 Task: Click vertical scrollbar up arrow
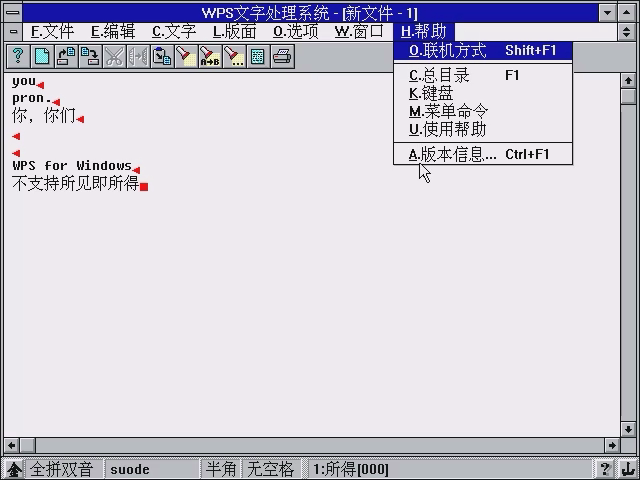tap(628, 81)
